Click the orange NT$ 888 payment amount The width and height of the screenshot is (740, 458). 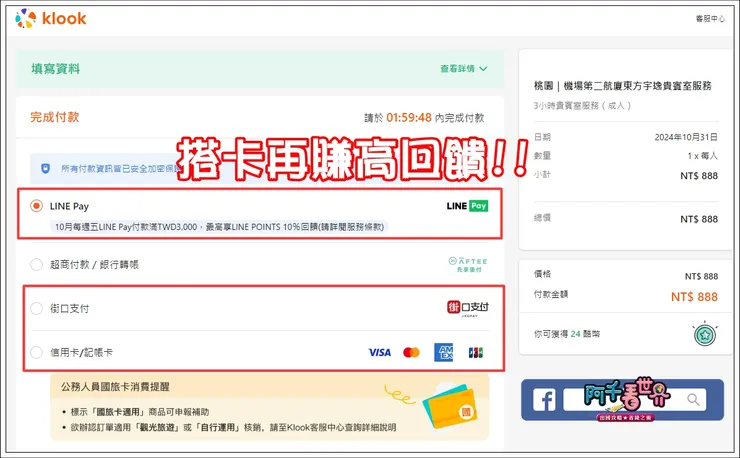[694, 297]
